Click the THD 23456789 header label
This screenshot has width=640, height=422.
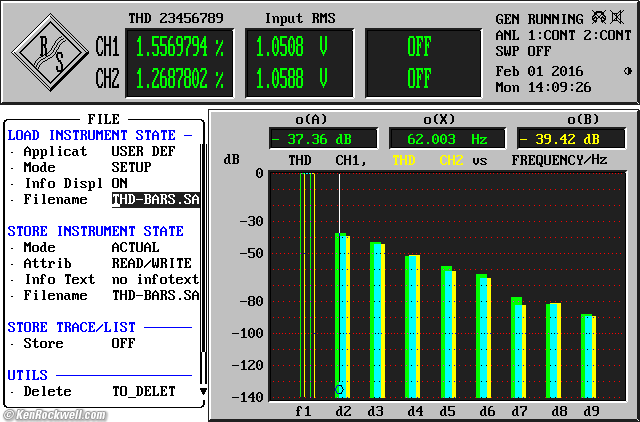(176, 18)
